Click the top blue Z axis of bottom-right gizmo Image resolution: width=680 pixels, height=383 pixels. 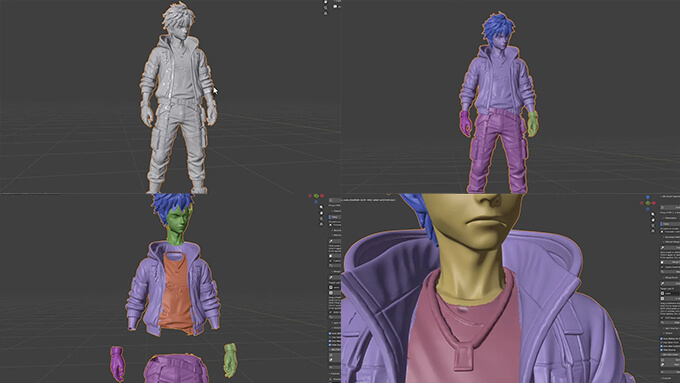coord(647,197)
